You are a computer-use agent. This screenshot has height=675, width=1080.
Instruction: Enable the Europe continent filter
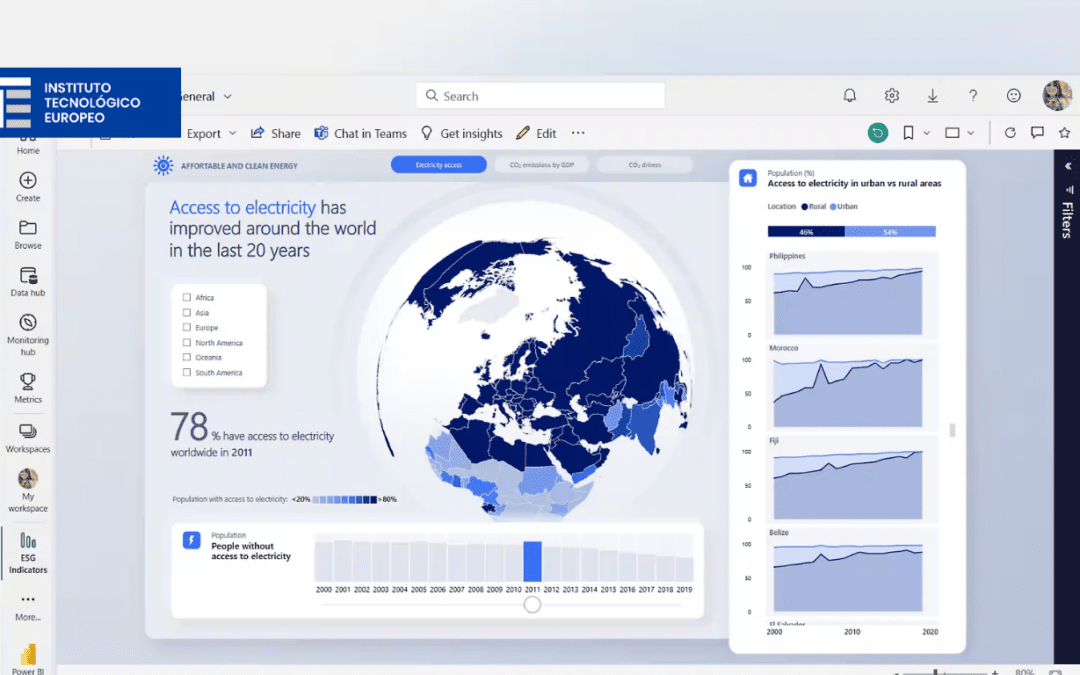186,327
